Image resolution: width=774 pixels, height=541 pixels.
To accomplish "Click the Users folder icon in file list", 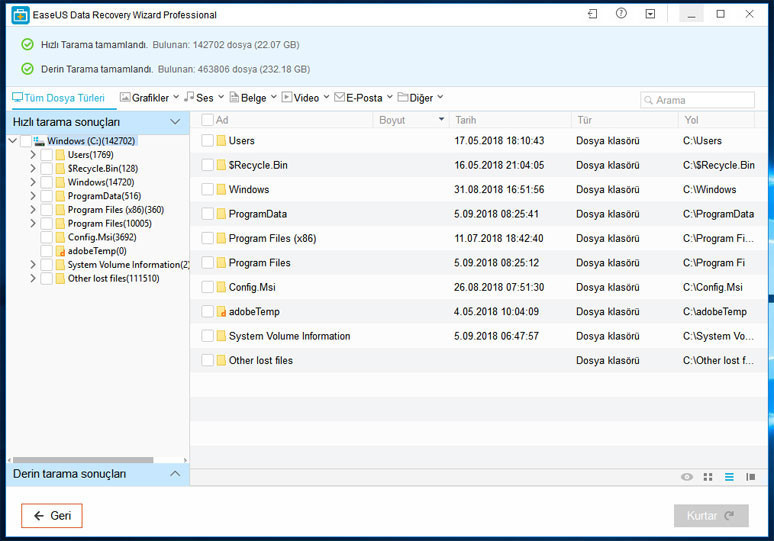I will (x=221, y=141).
